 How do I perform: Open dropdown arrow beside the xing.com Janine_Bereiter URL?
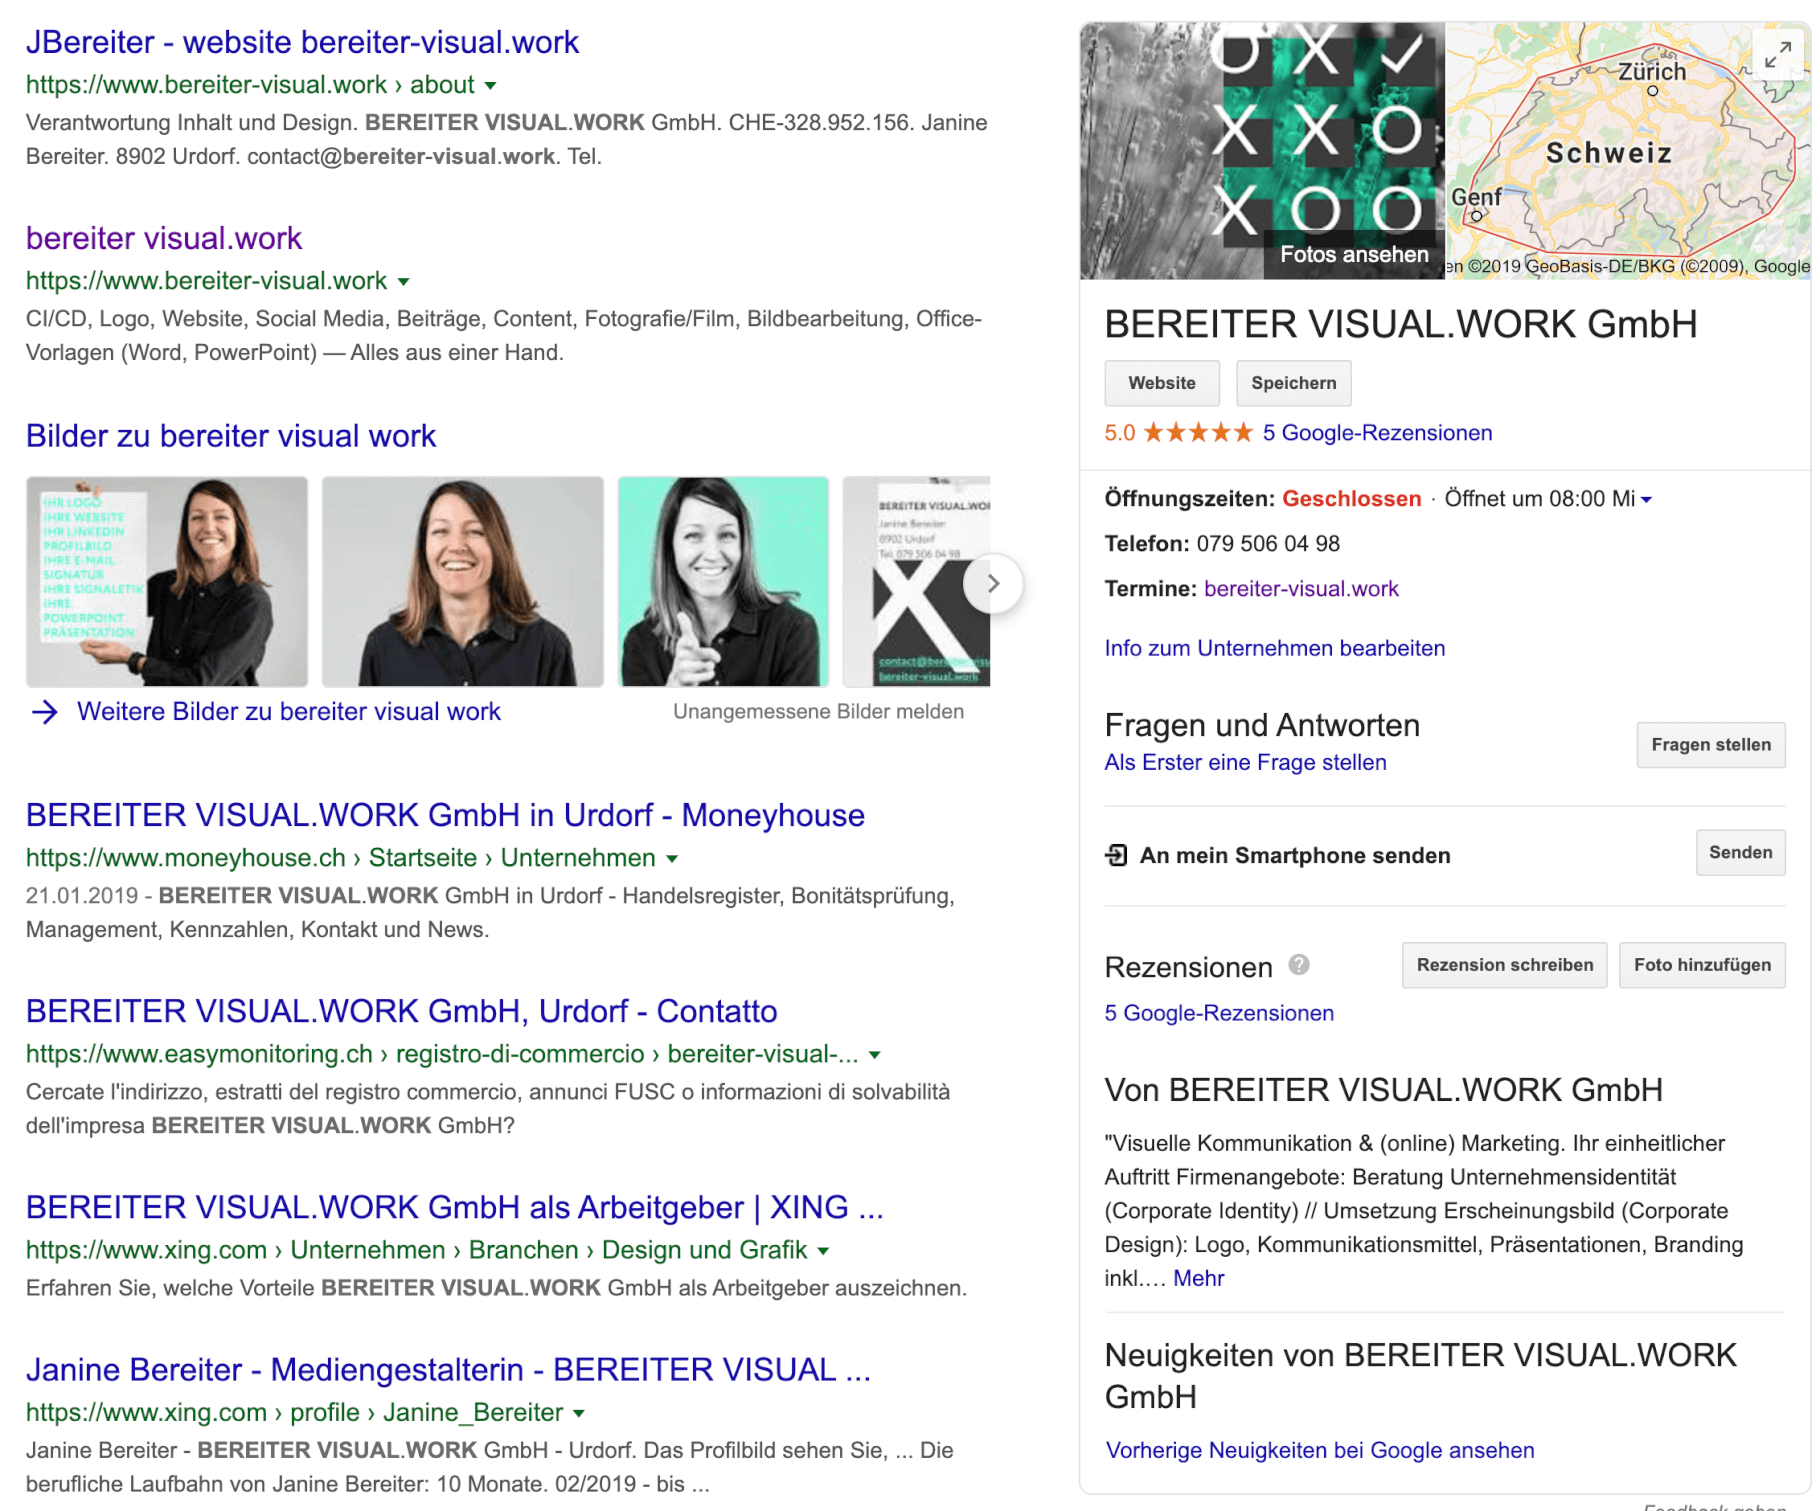tap(578, 1413)
